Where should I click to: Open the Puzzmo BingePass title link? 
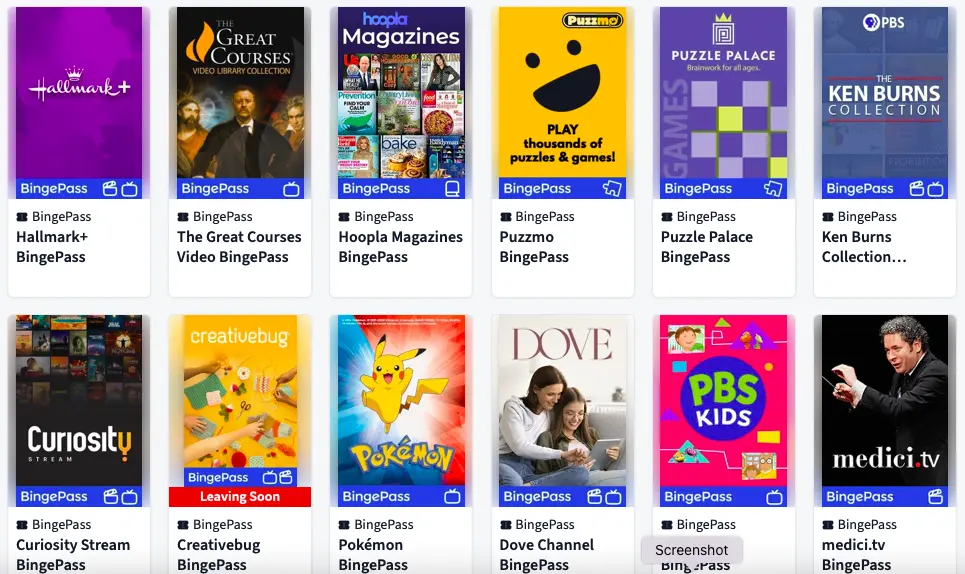(534, 247)
